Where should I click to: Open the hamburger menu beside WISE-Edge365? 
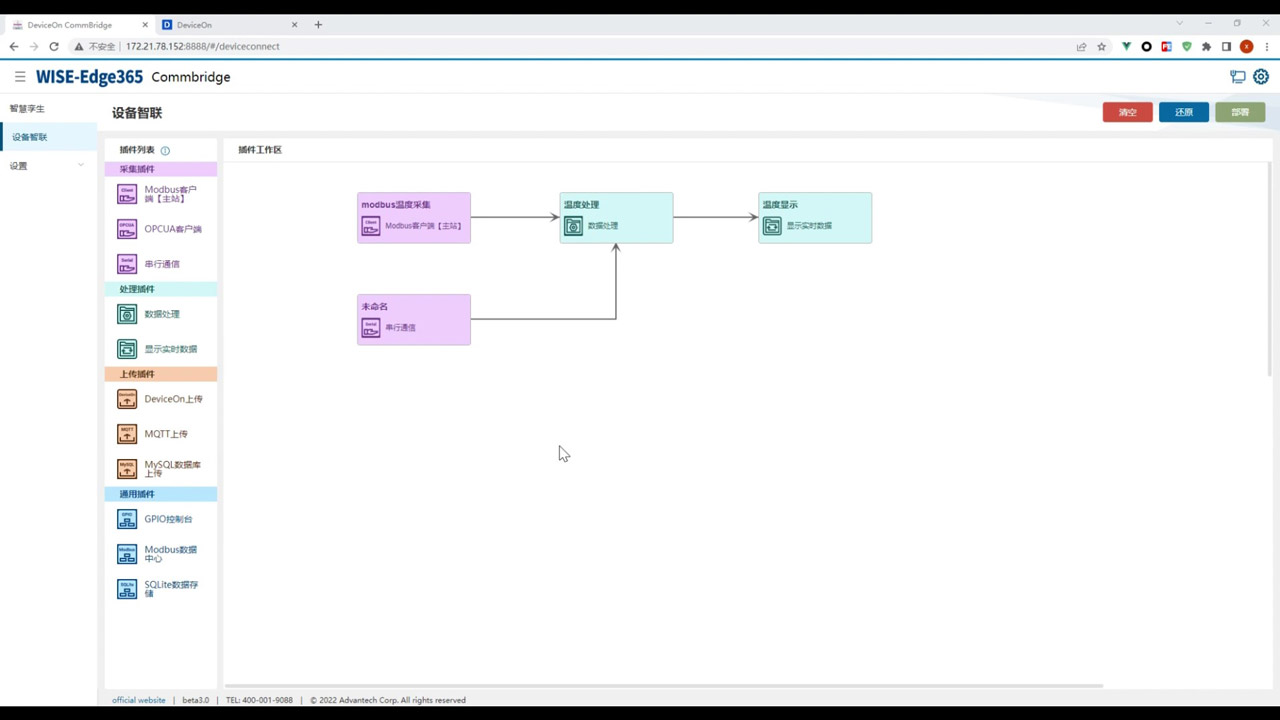point(20,76)
